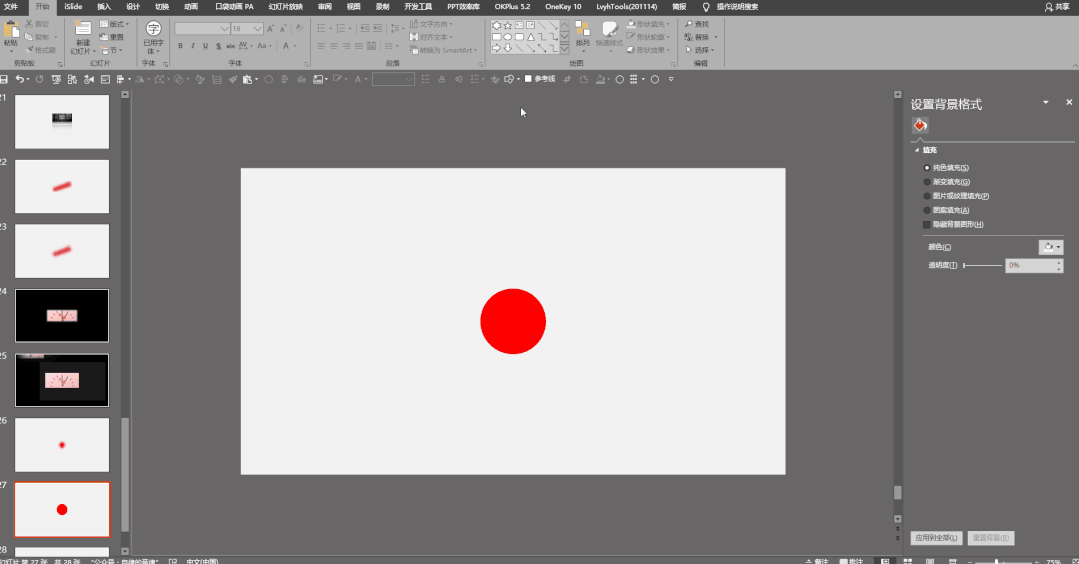This screenshot has width=1079, height=564.
Task: Select the 渐变填充(G) gradient fill radio
Action: (x=927, y=182)
